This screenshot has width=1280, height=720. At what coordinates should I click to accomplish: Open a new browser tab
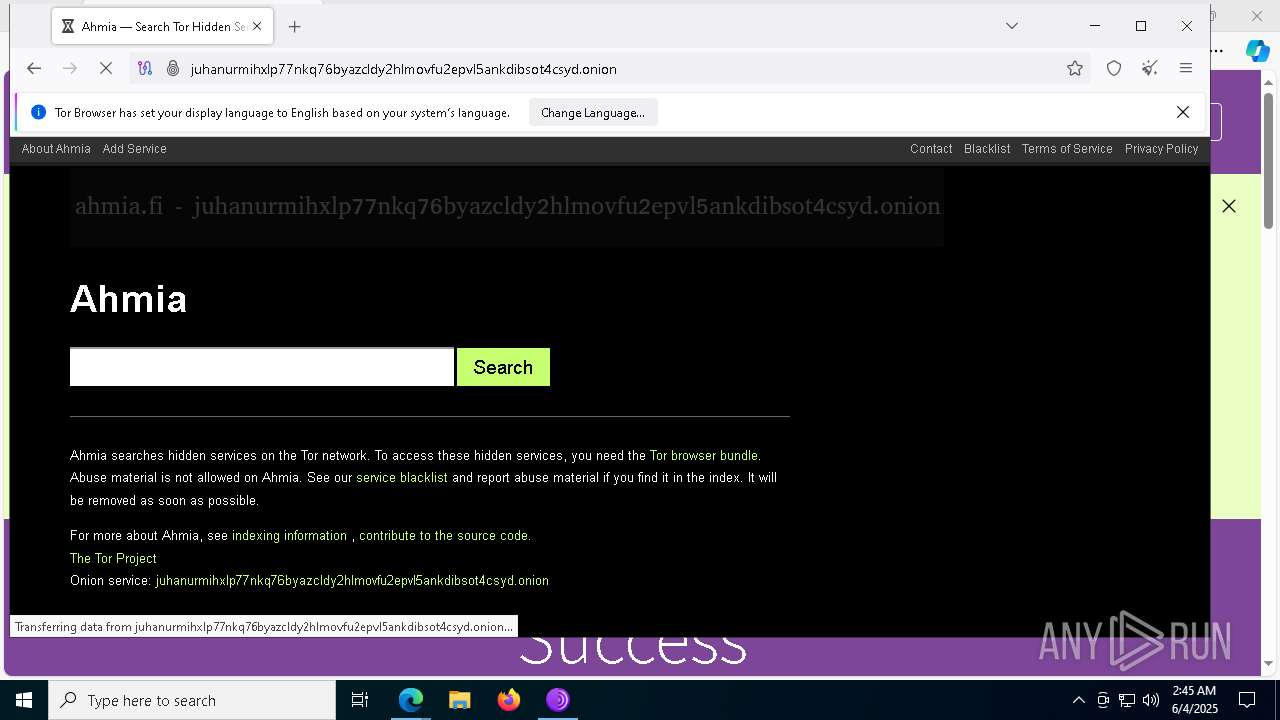[x=294, y=27]
